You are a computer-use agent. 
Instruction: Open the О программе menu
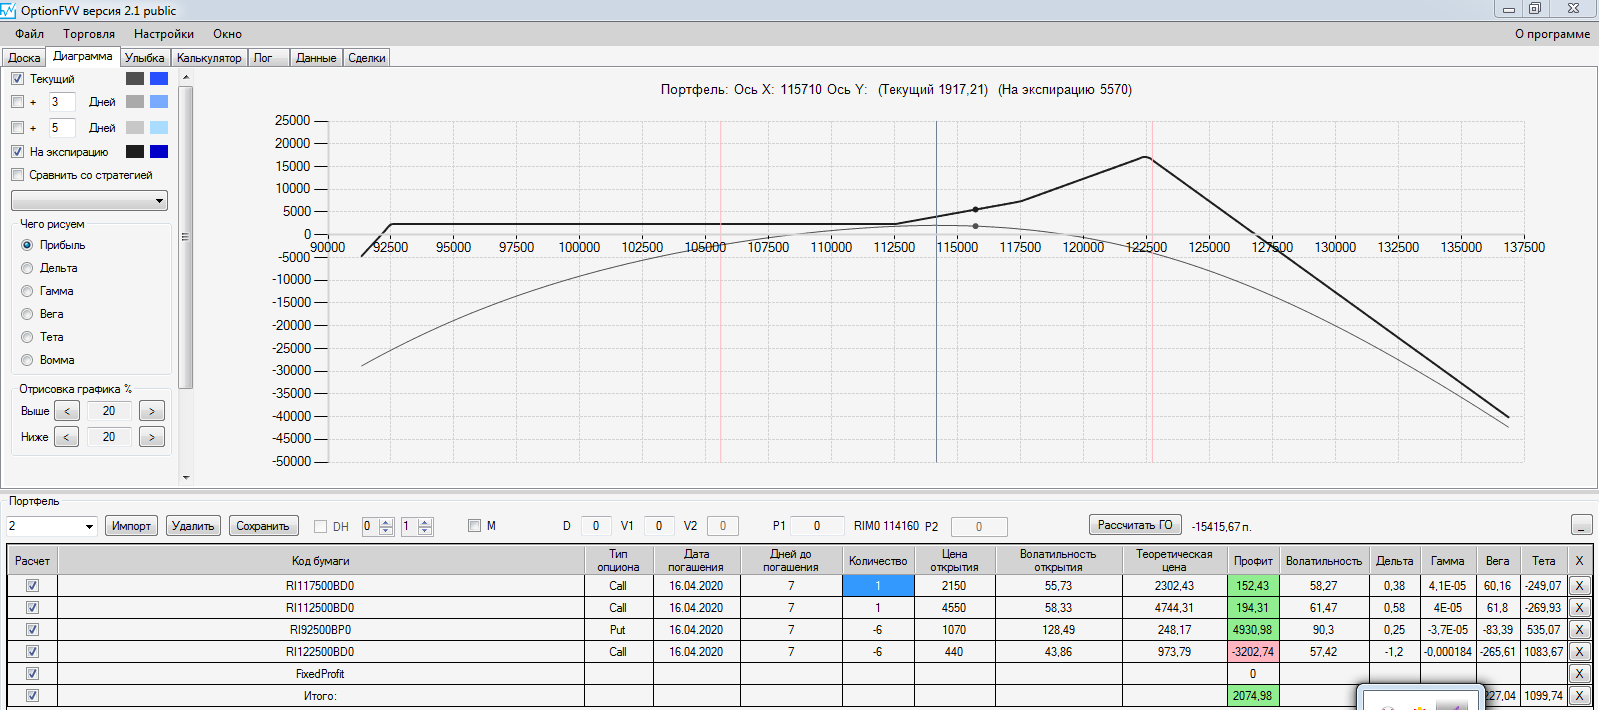(x=1552, y=34)
